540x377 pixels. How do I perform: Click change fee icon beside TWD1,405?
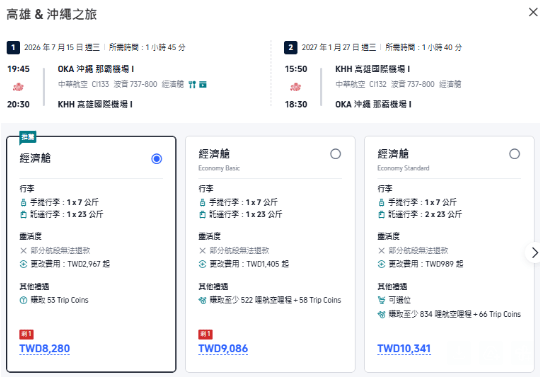[x=202, y=264]
